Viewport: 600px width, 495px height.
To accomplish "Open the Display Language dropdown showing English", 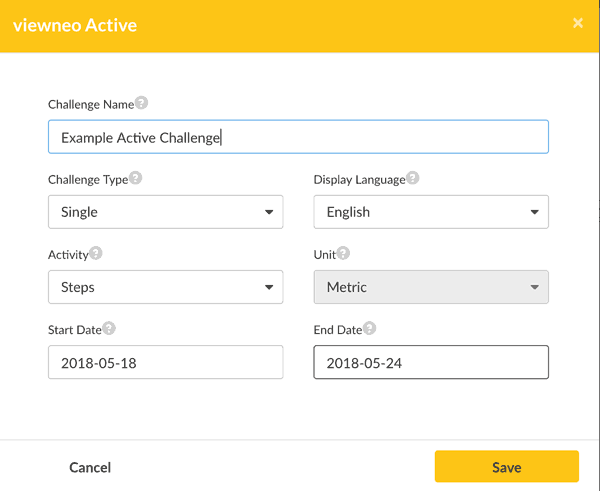I will click(431, 212).
